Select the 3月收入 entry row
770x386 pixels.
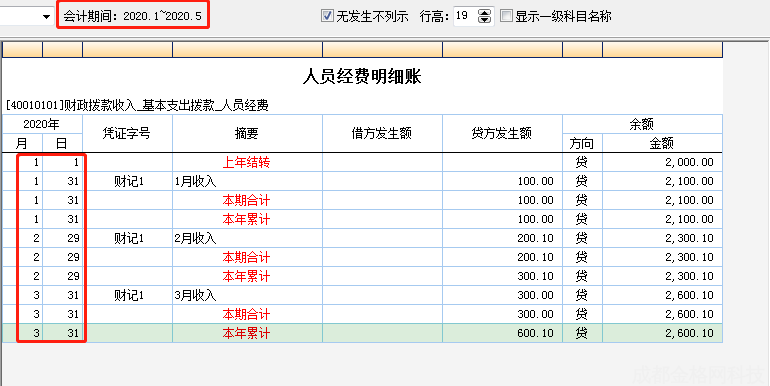click(x=362, y=295)
